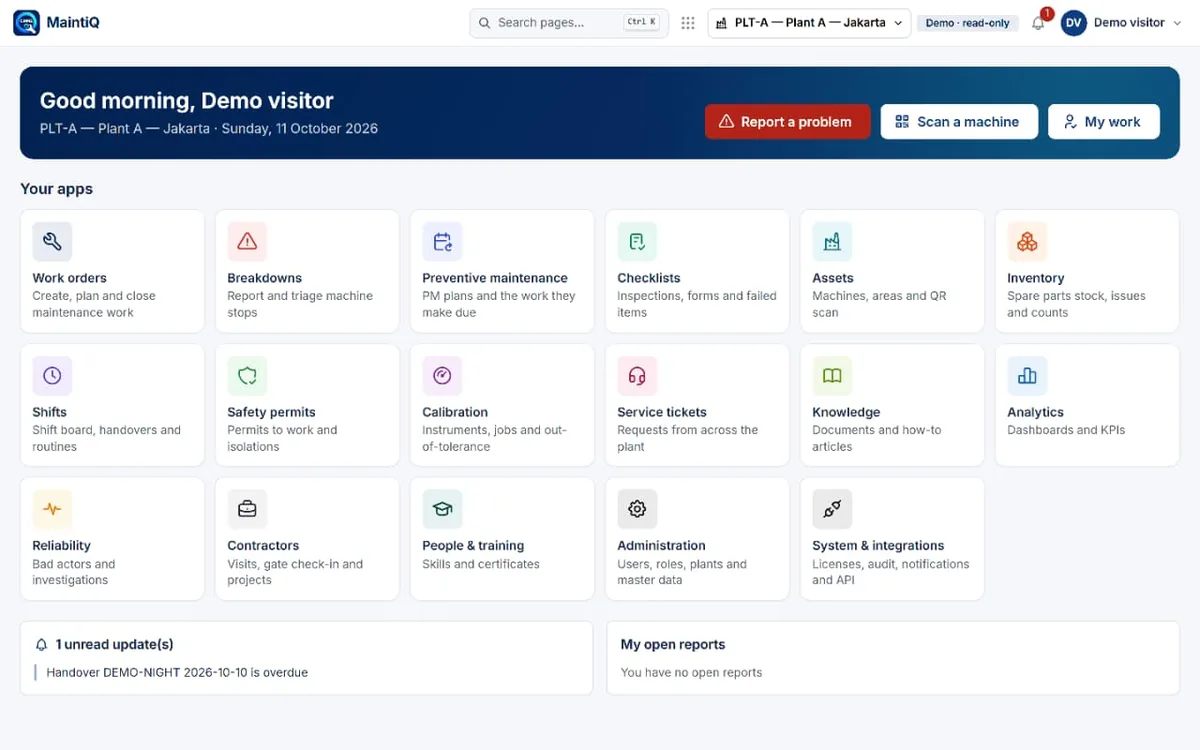Screen dimensions: 1200x750
Task: Open the Calibration gauge icon
Action: tap(442, 376)
